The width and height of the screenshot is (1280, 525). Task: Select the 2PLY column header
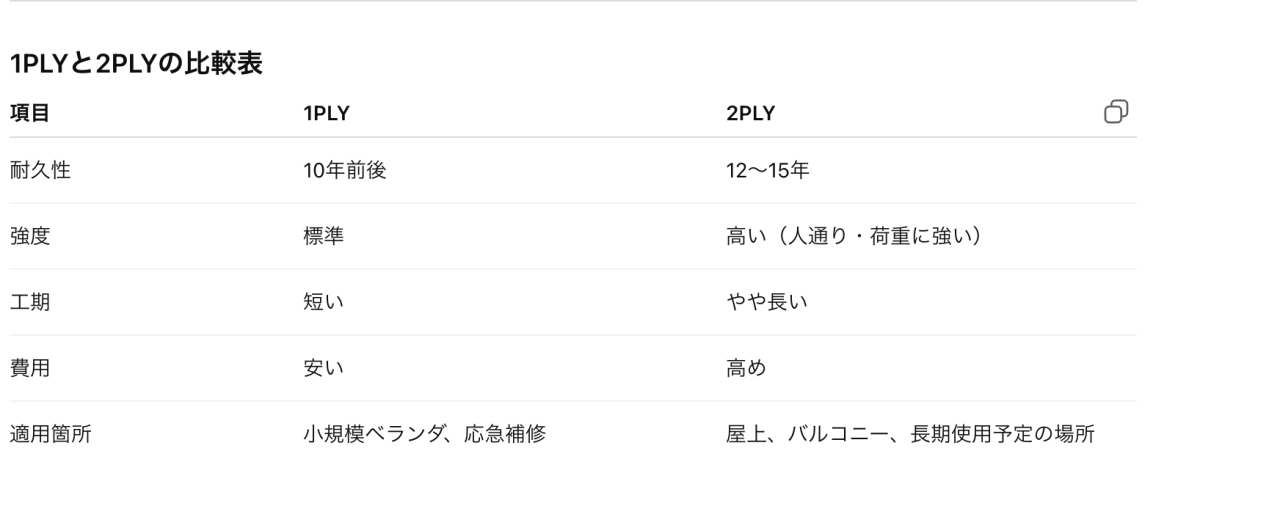[x=750, y=114]
